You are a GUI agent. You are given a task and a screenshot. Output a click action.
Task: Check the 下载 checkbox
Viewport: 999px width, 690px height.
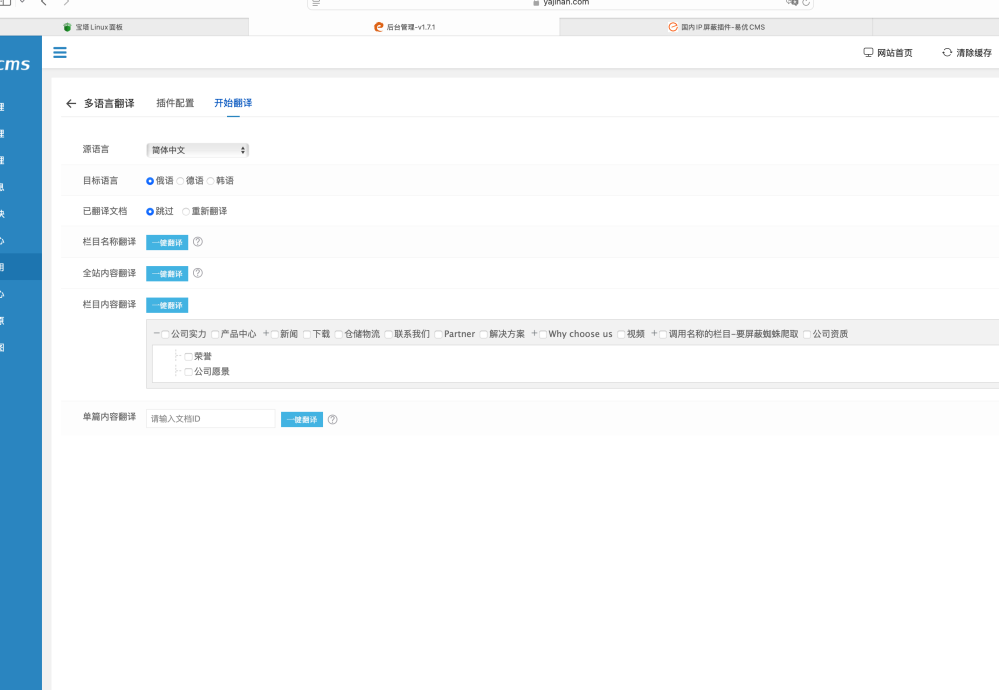tap(307, 334)
